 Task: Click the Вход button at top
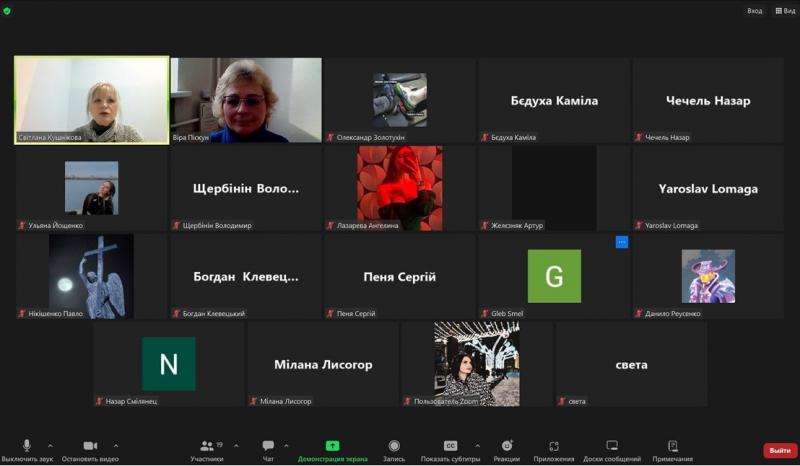[754, 10]
